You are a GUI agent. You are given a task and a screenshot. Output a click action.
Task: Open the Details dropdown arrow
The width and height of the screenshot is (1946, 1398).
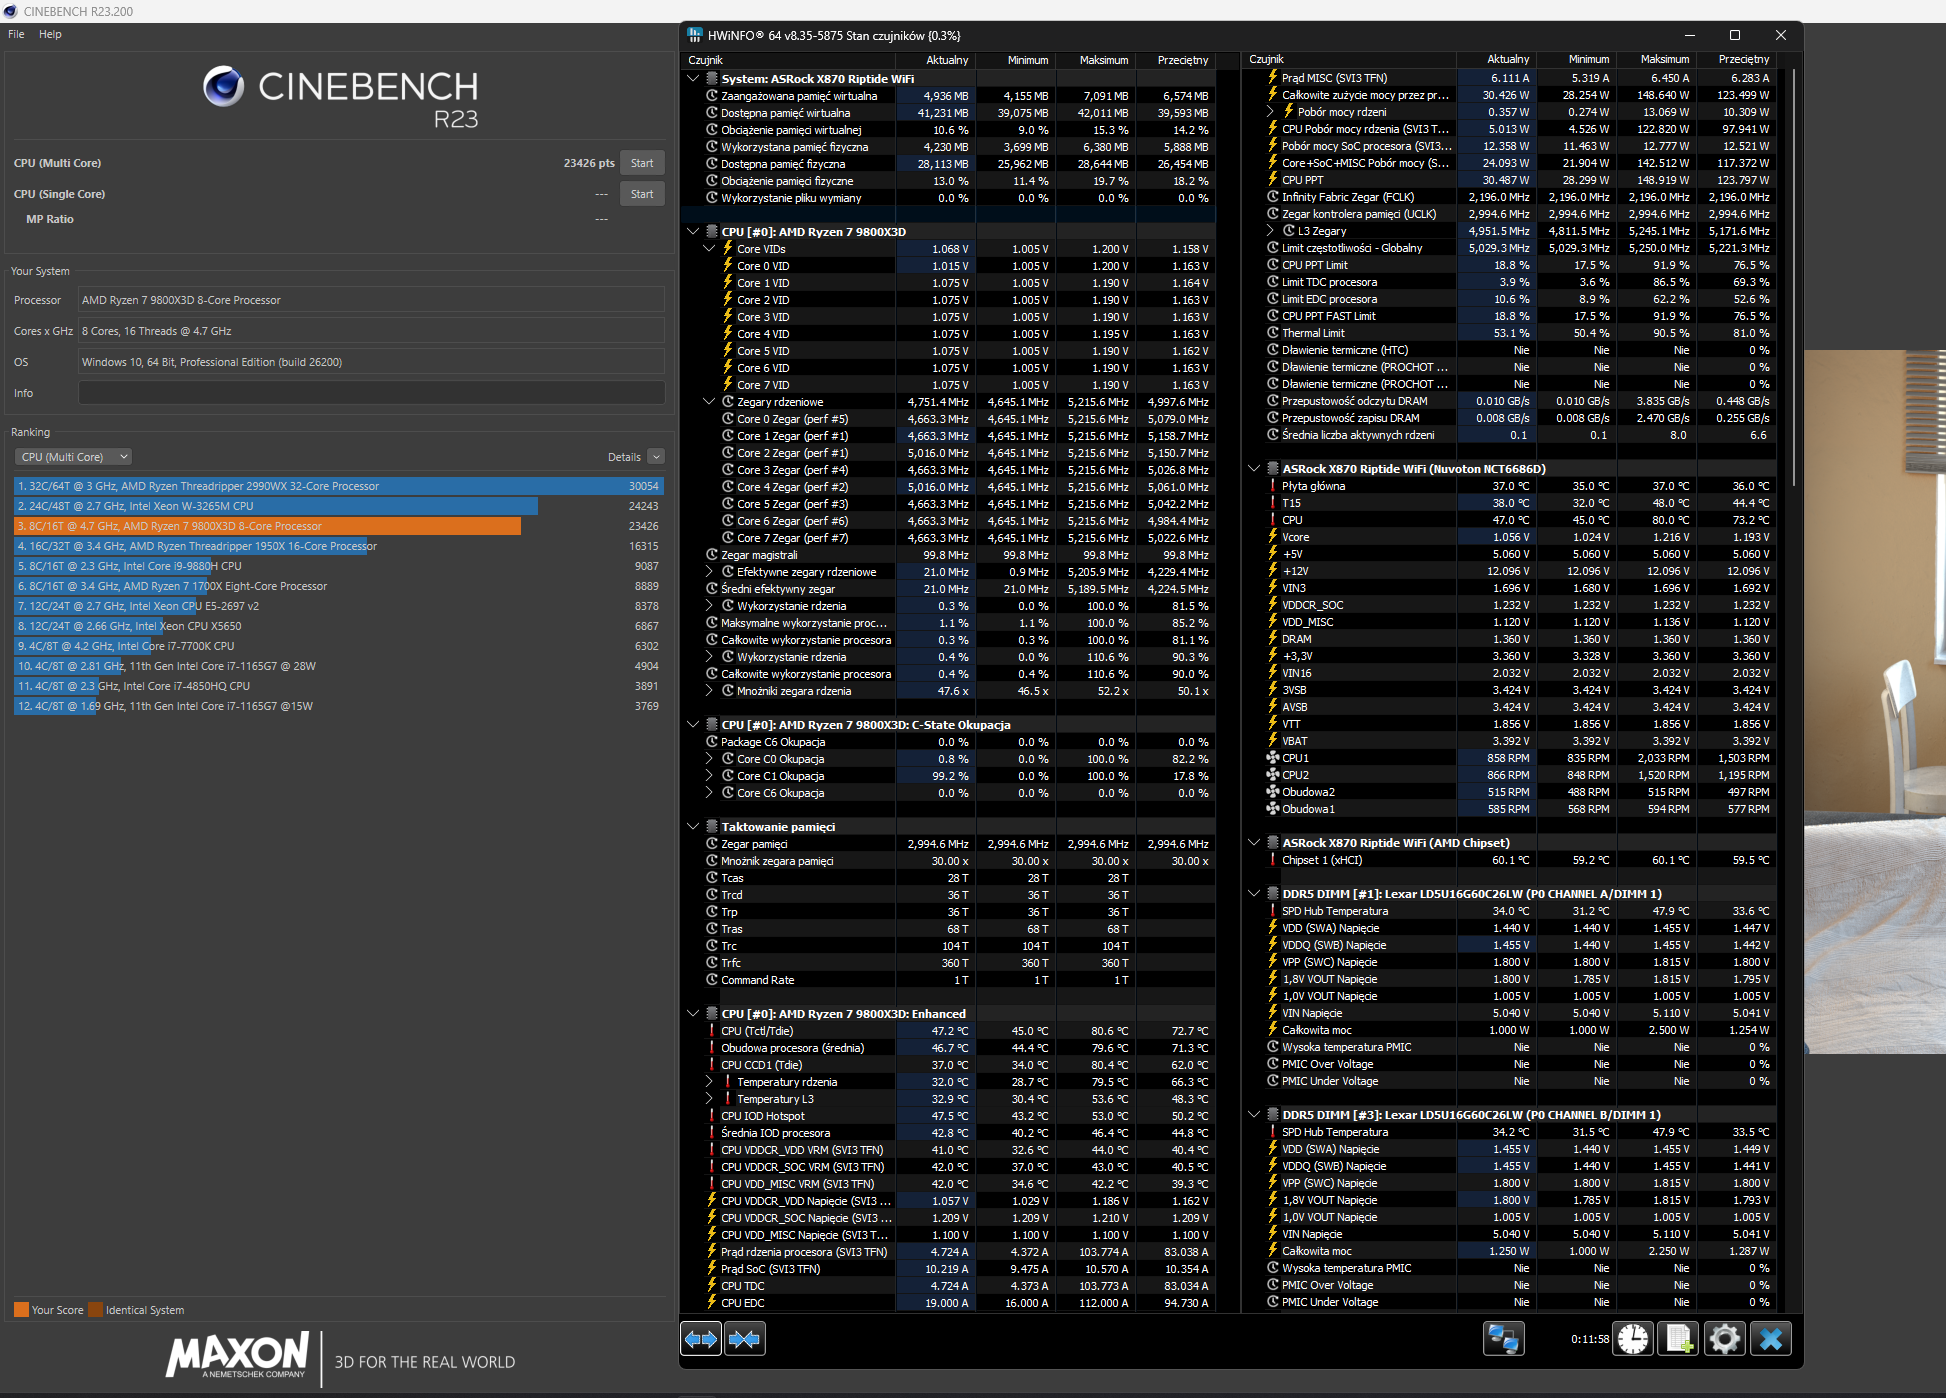[x=656, y=457]
